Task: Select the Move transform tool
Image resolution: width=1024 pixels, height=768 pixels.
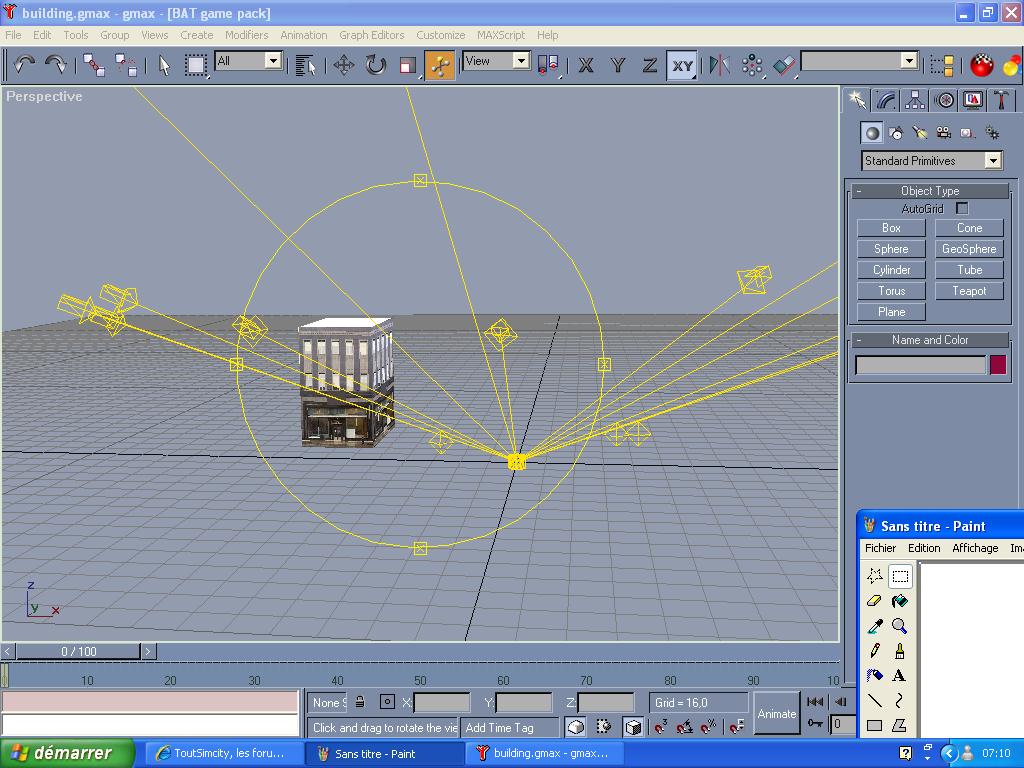Action: pos(344,66)
